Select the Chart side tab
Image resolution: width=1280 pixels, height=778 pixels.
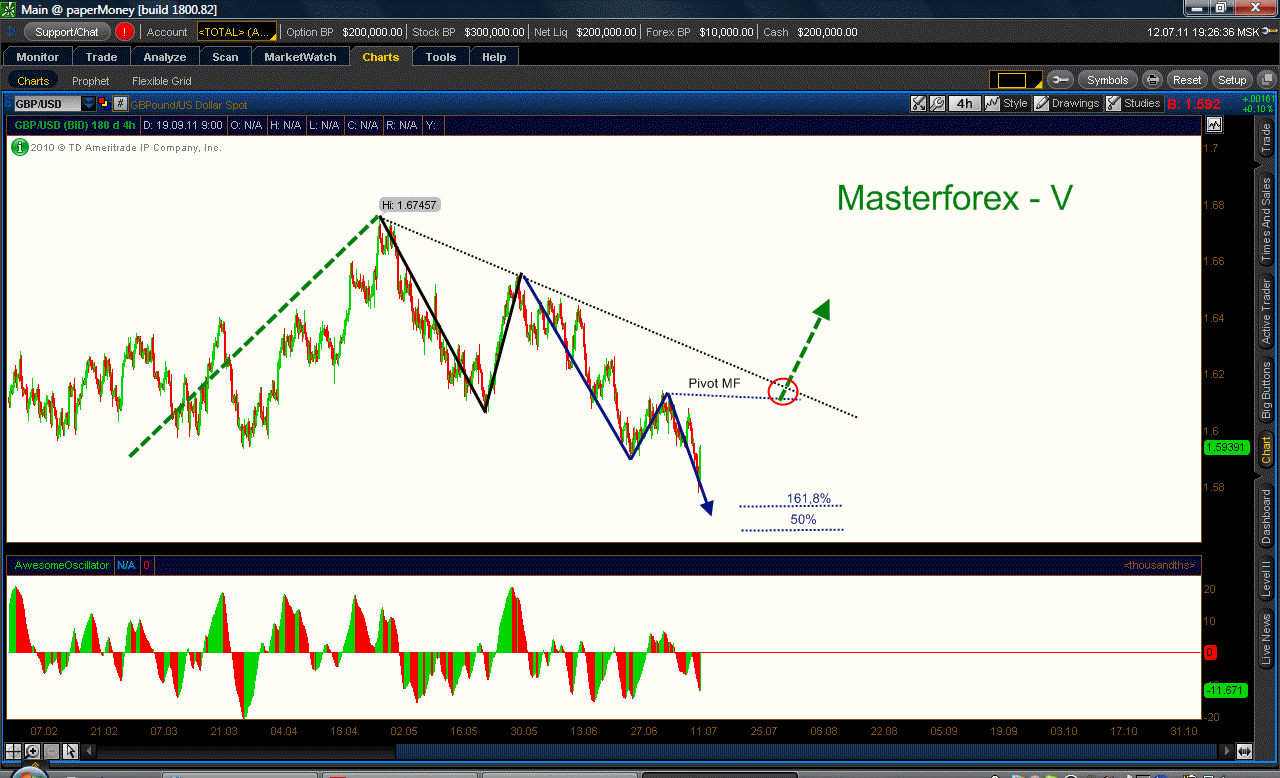(x=1266, y=451)
